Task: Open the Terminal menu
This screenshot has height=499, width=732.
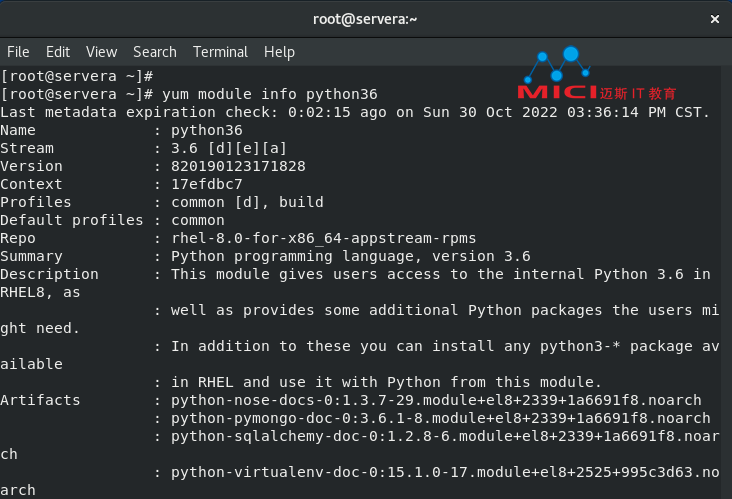Action: point(220,52)
